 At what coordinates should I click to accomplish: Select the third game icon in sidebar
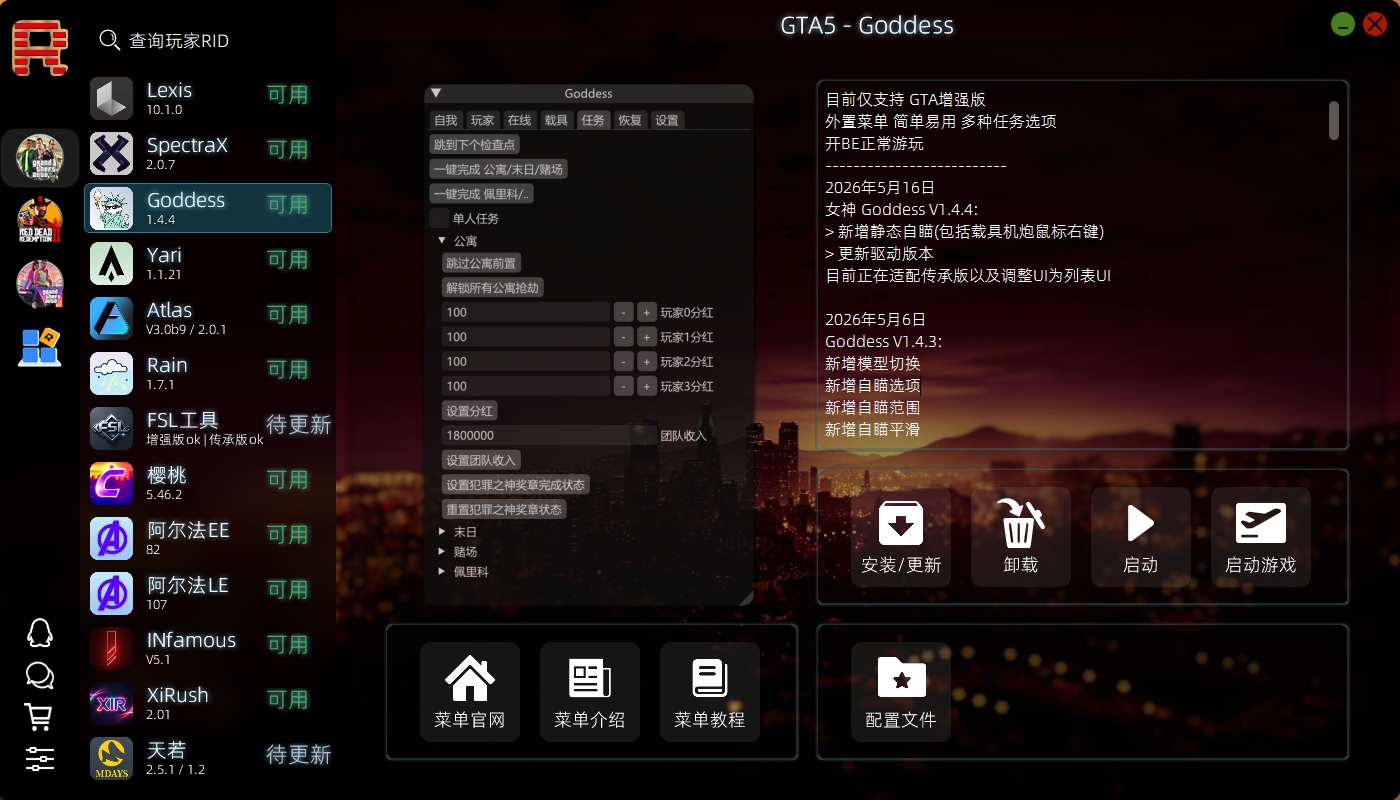coord(40,284)
